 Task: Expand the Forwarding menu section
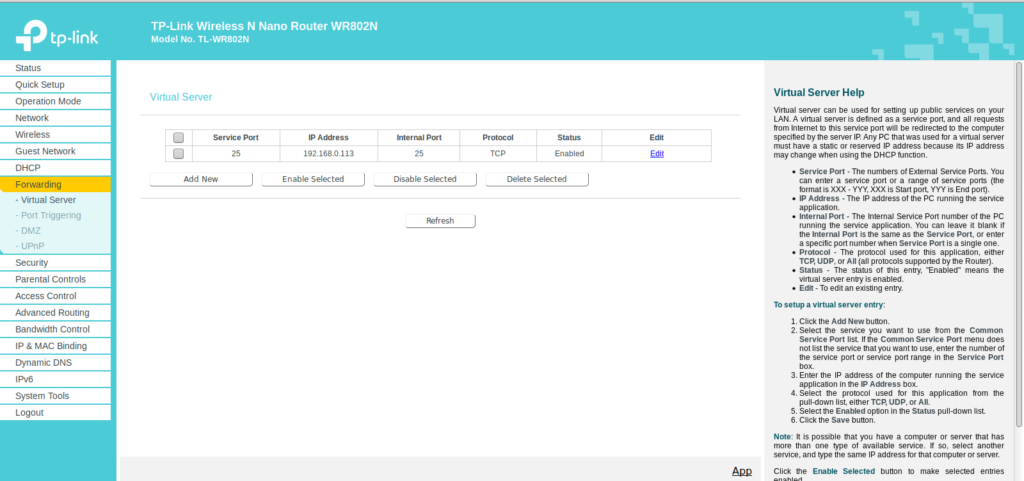pos(38,184)
